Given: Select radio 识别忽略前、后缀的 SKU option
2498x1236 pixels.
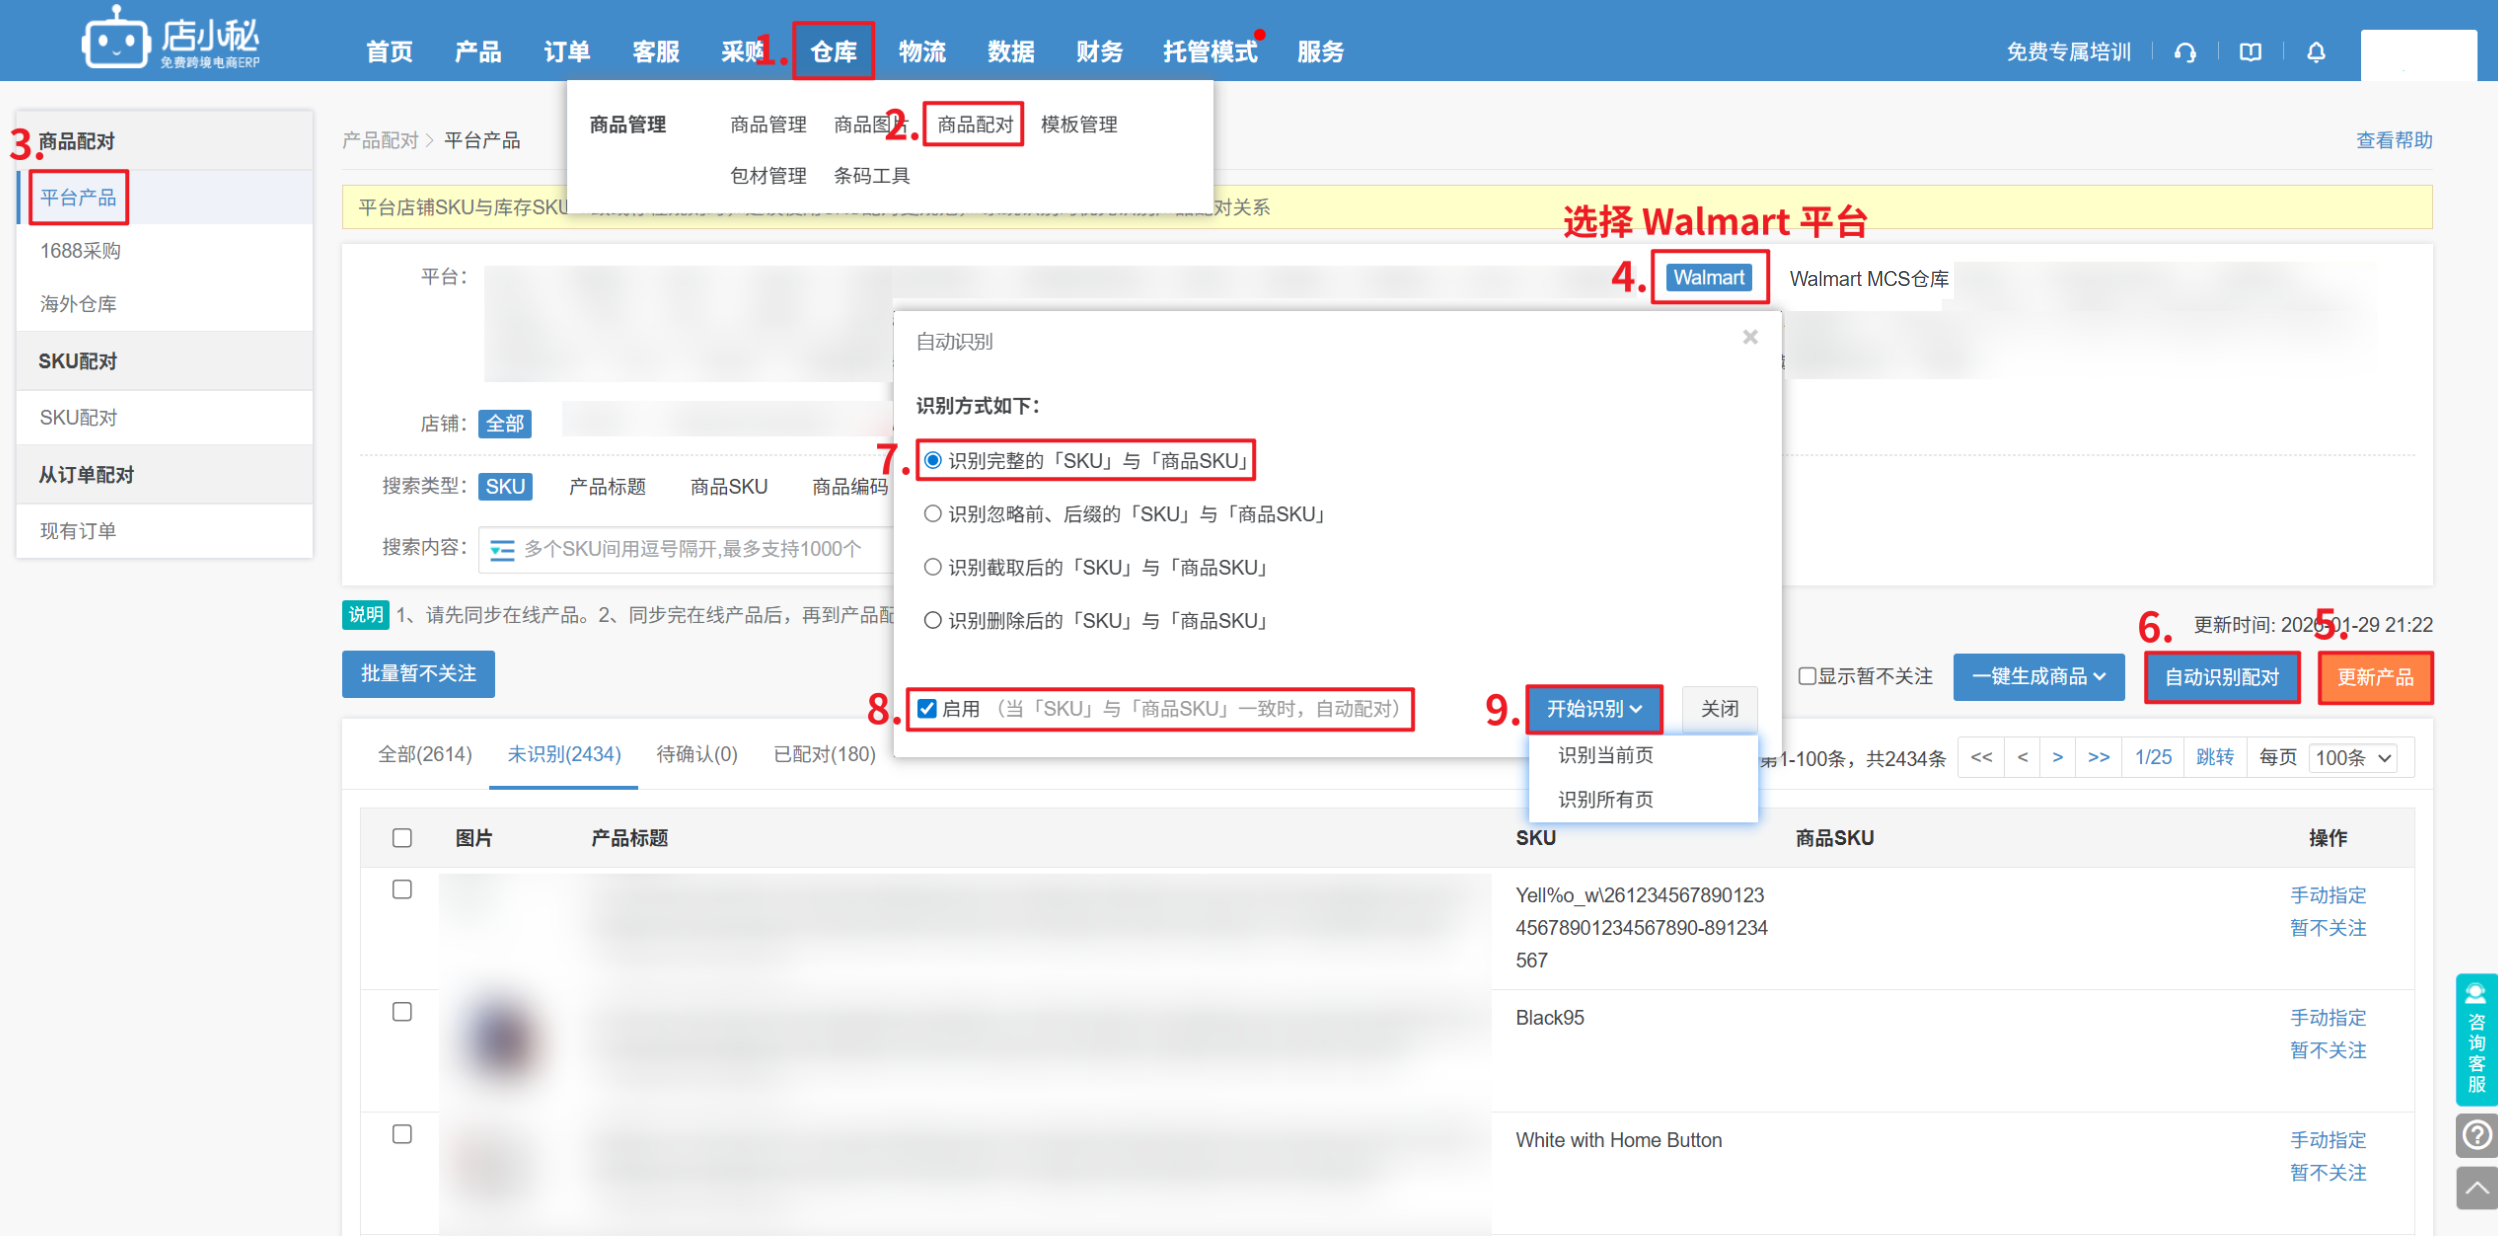Looking at the screenshot, I should 932,514.
